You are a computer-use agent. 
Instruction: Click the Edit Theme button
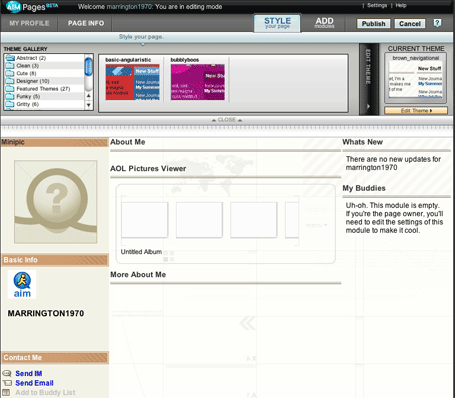point(416,111)
